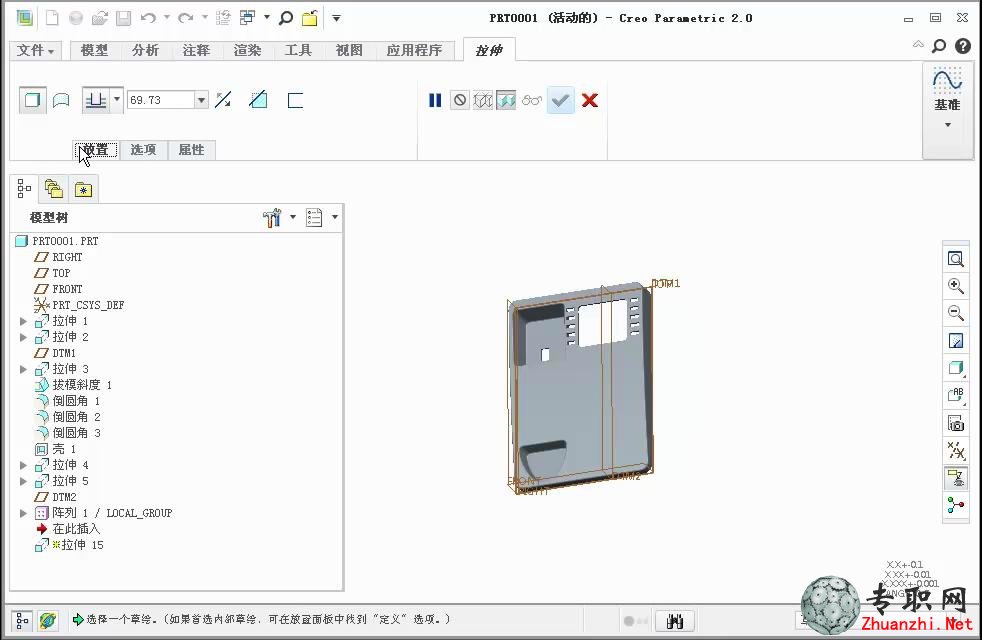Click the Named Views icon
Screen dimensions: 982x640
click(x=956, y=395)
